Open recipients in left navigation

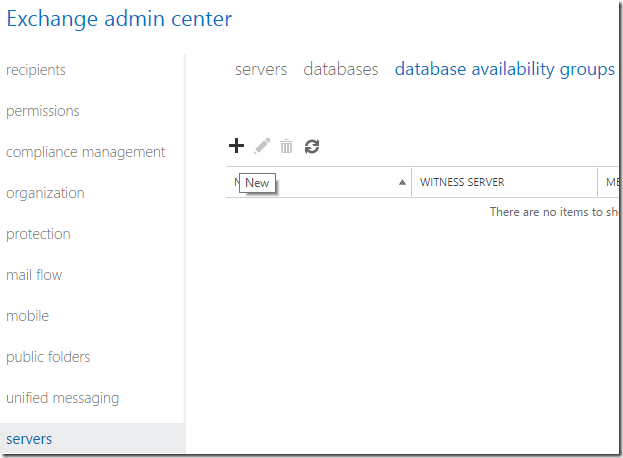point(36,70)
